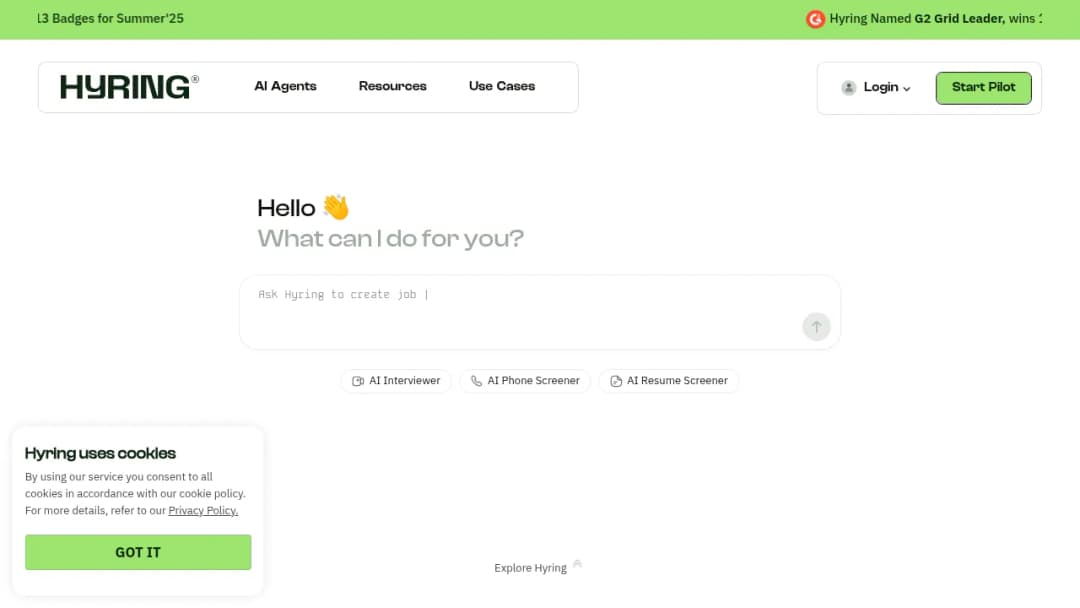1080x608 pixels.
Task: Click the What can I do for you heading
Action: (391, 239)
